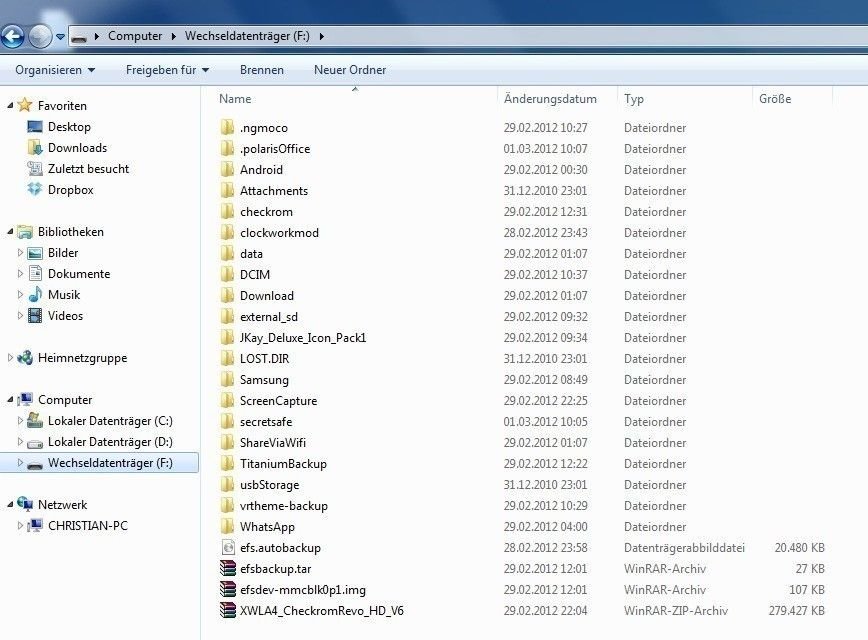The image size is (868, 640).
Task: Open the recent pages dropdown arrow
Action: click(x=60, y=37)
